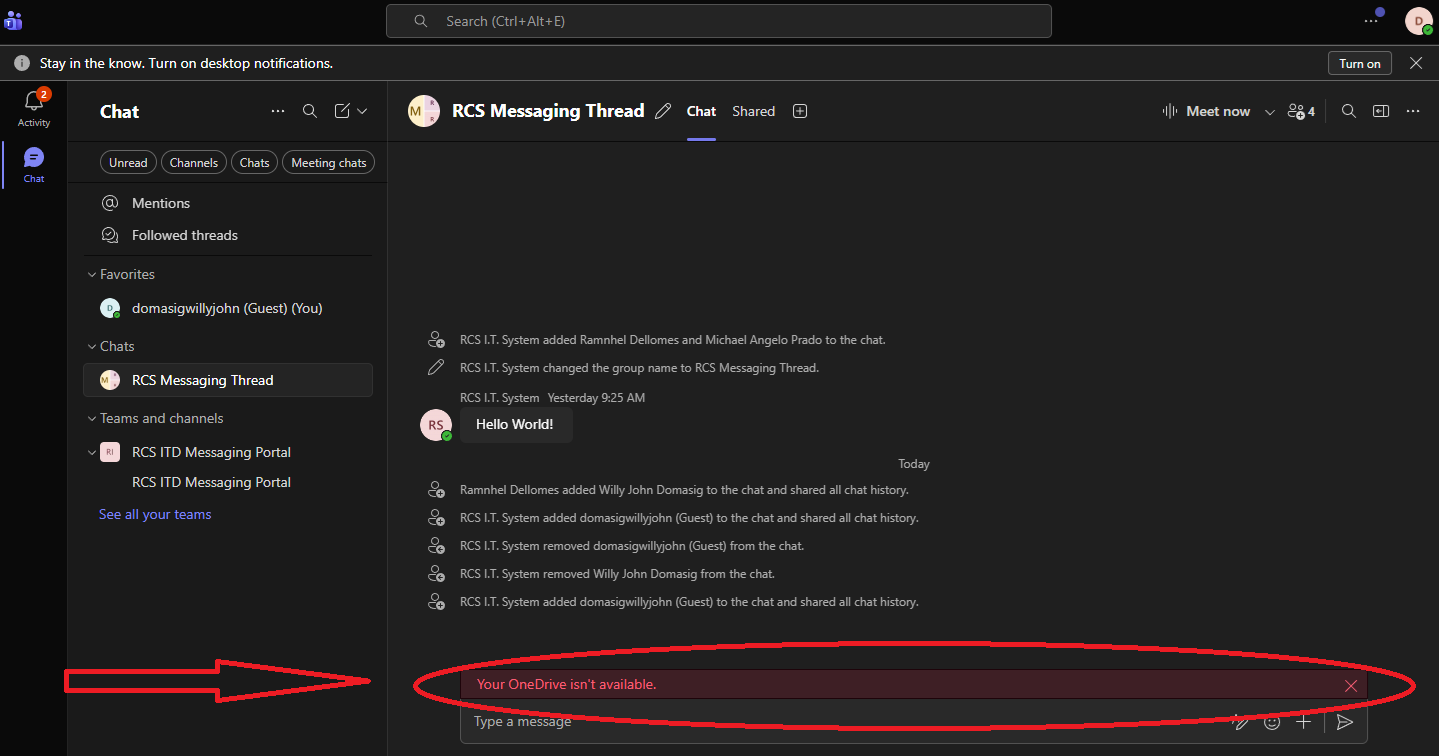This screenshot has height=756, width=1439.
Task: Open actions and apps plus icon
Action: 1303,721
